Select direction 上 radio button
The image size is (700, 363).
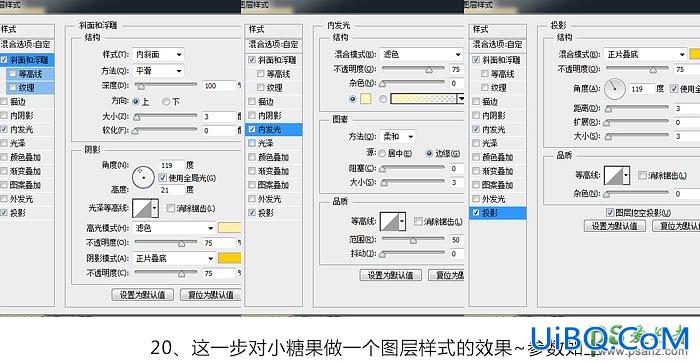coord(136,102)
